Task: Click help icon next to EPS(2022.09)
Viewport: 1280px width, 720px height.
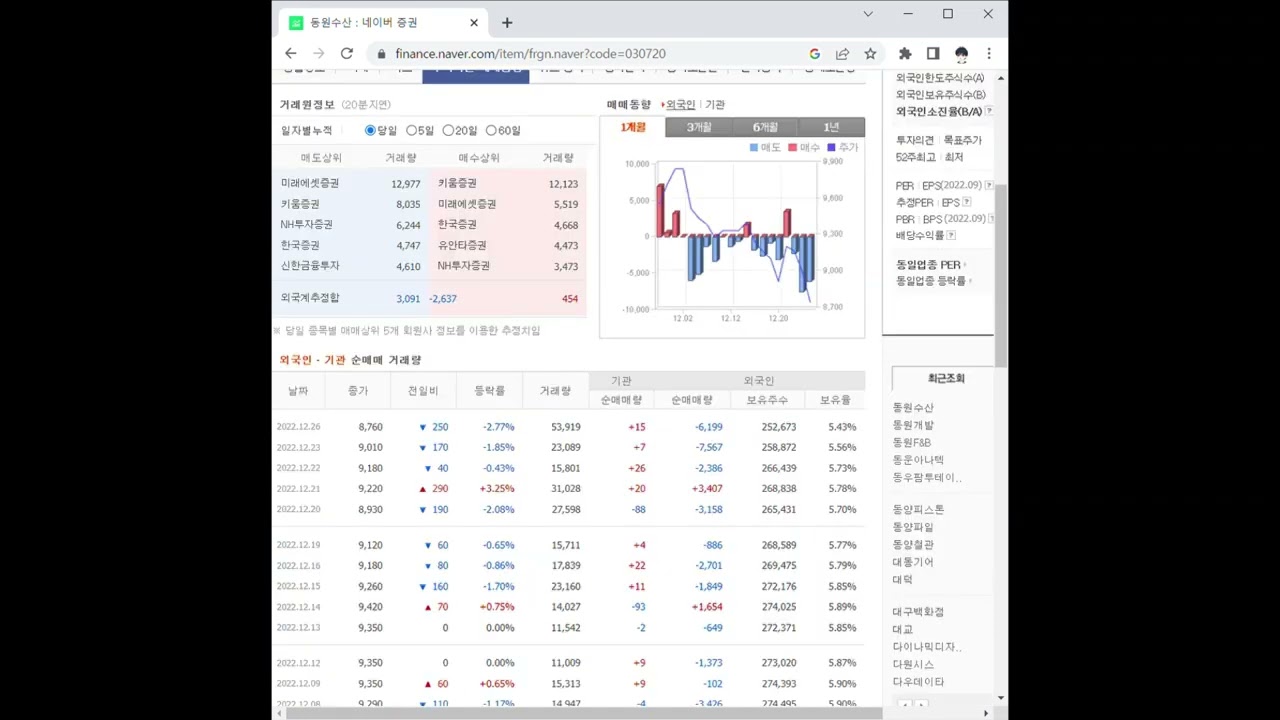Action: tap(989, 185)
